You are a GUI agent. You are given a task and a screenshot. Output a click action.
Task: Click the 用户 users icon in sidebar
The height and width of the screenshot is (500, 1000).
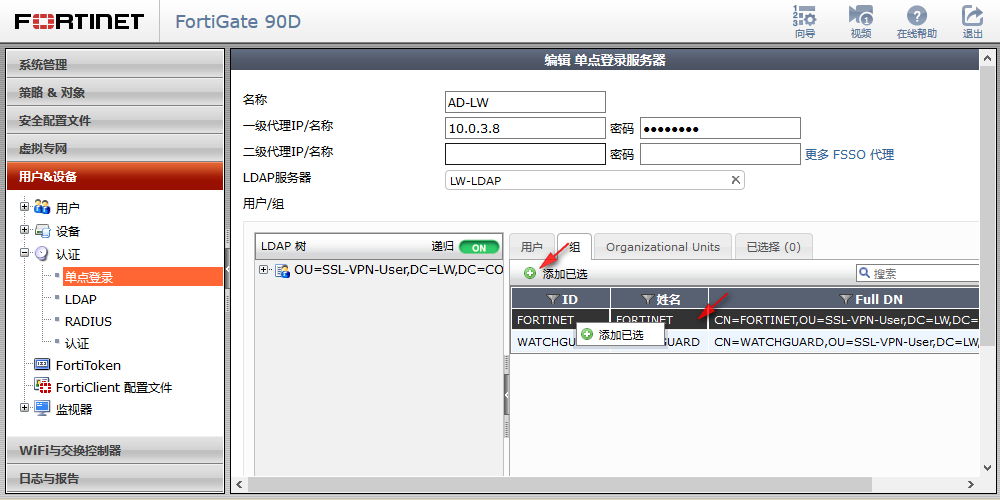(x=42, y=207)
